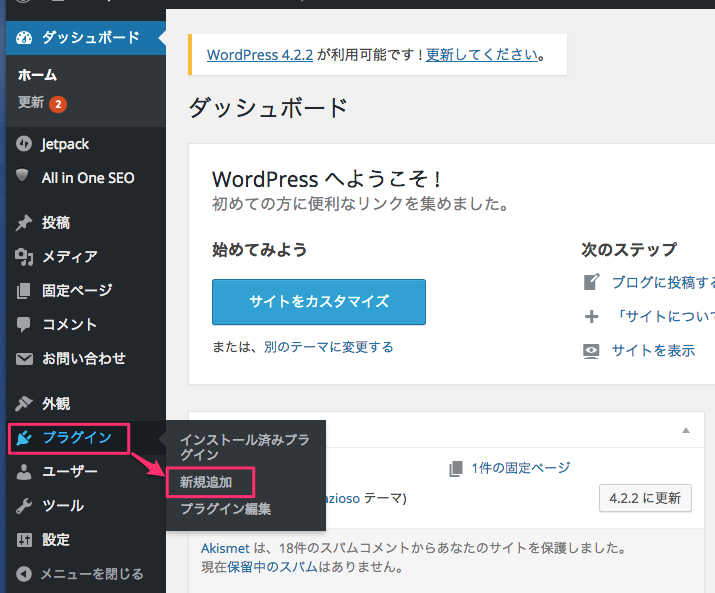Image resolution: width=715 pixels, height=593 pixels.
Task: Select 新規追加 in plugin flyout
Action: 206,482
